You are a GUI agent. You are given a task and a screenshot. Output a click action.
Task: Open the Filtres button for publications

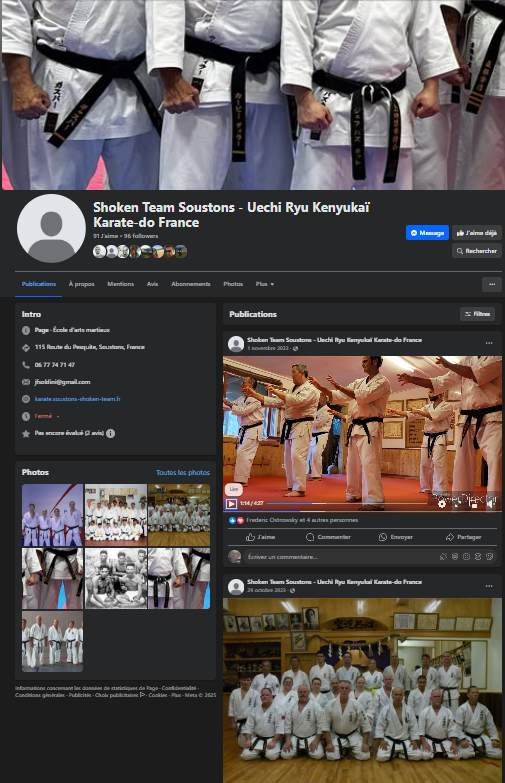[477, 314]
